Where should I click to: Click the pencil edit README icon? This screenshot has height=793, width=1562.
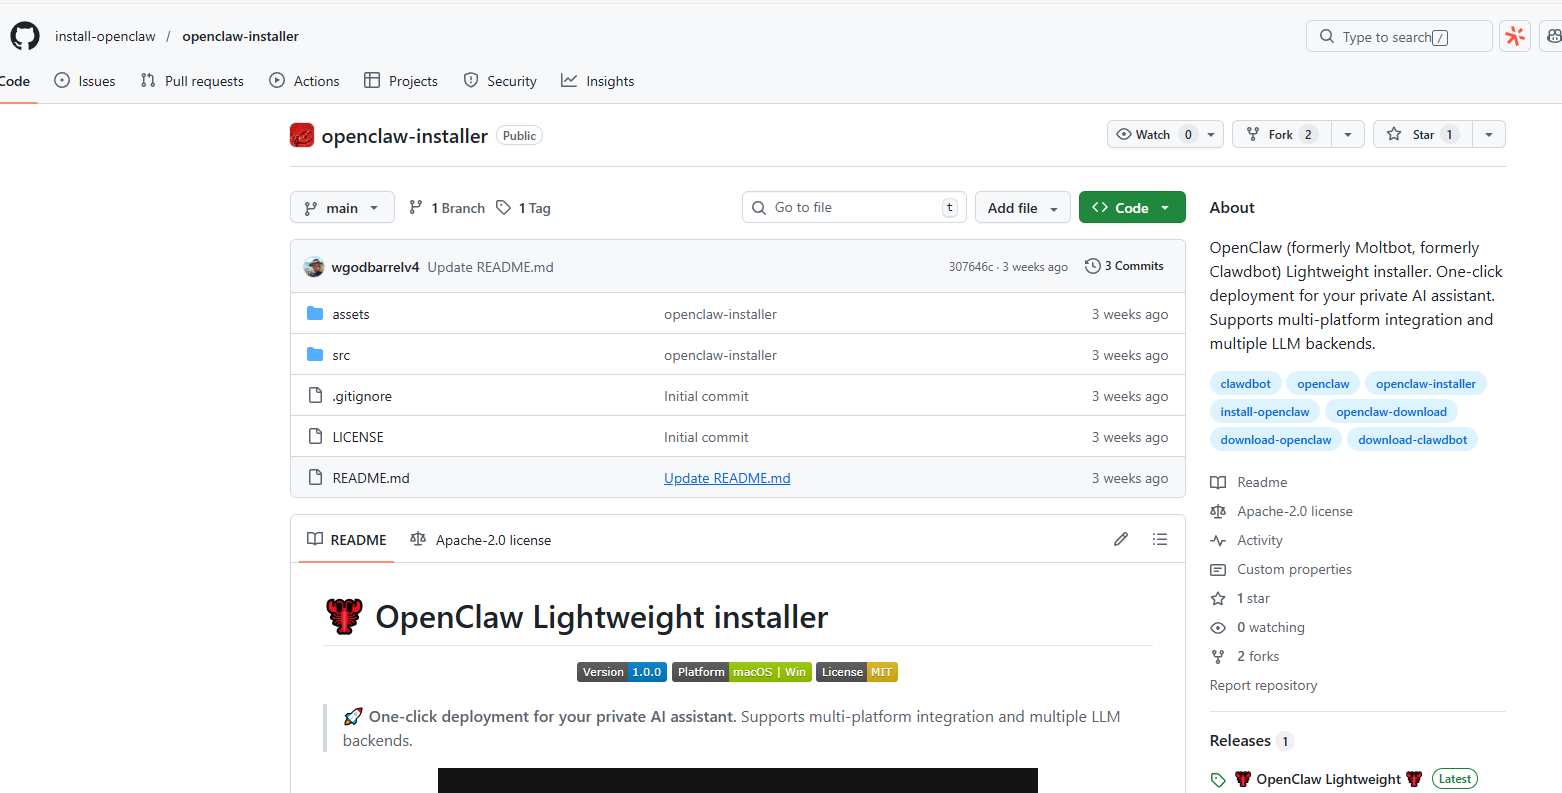pos(1121,540)
